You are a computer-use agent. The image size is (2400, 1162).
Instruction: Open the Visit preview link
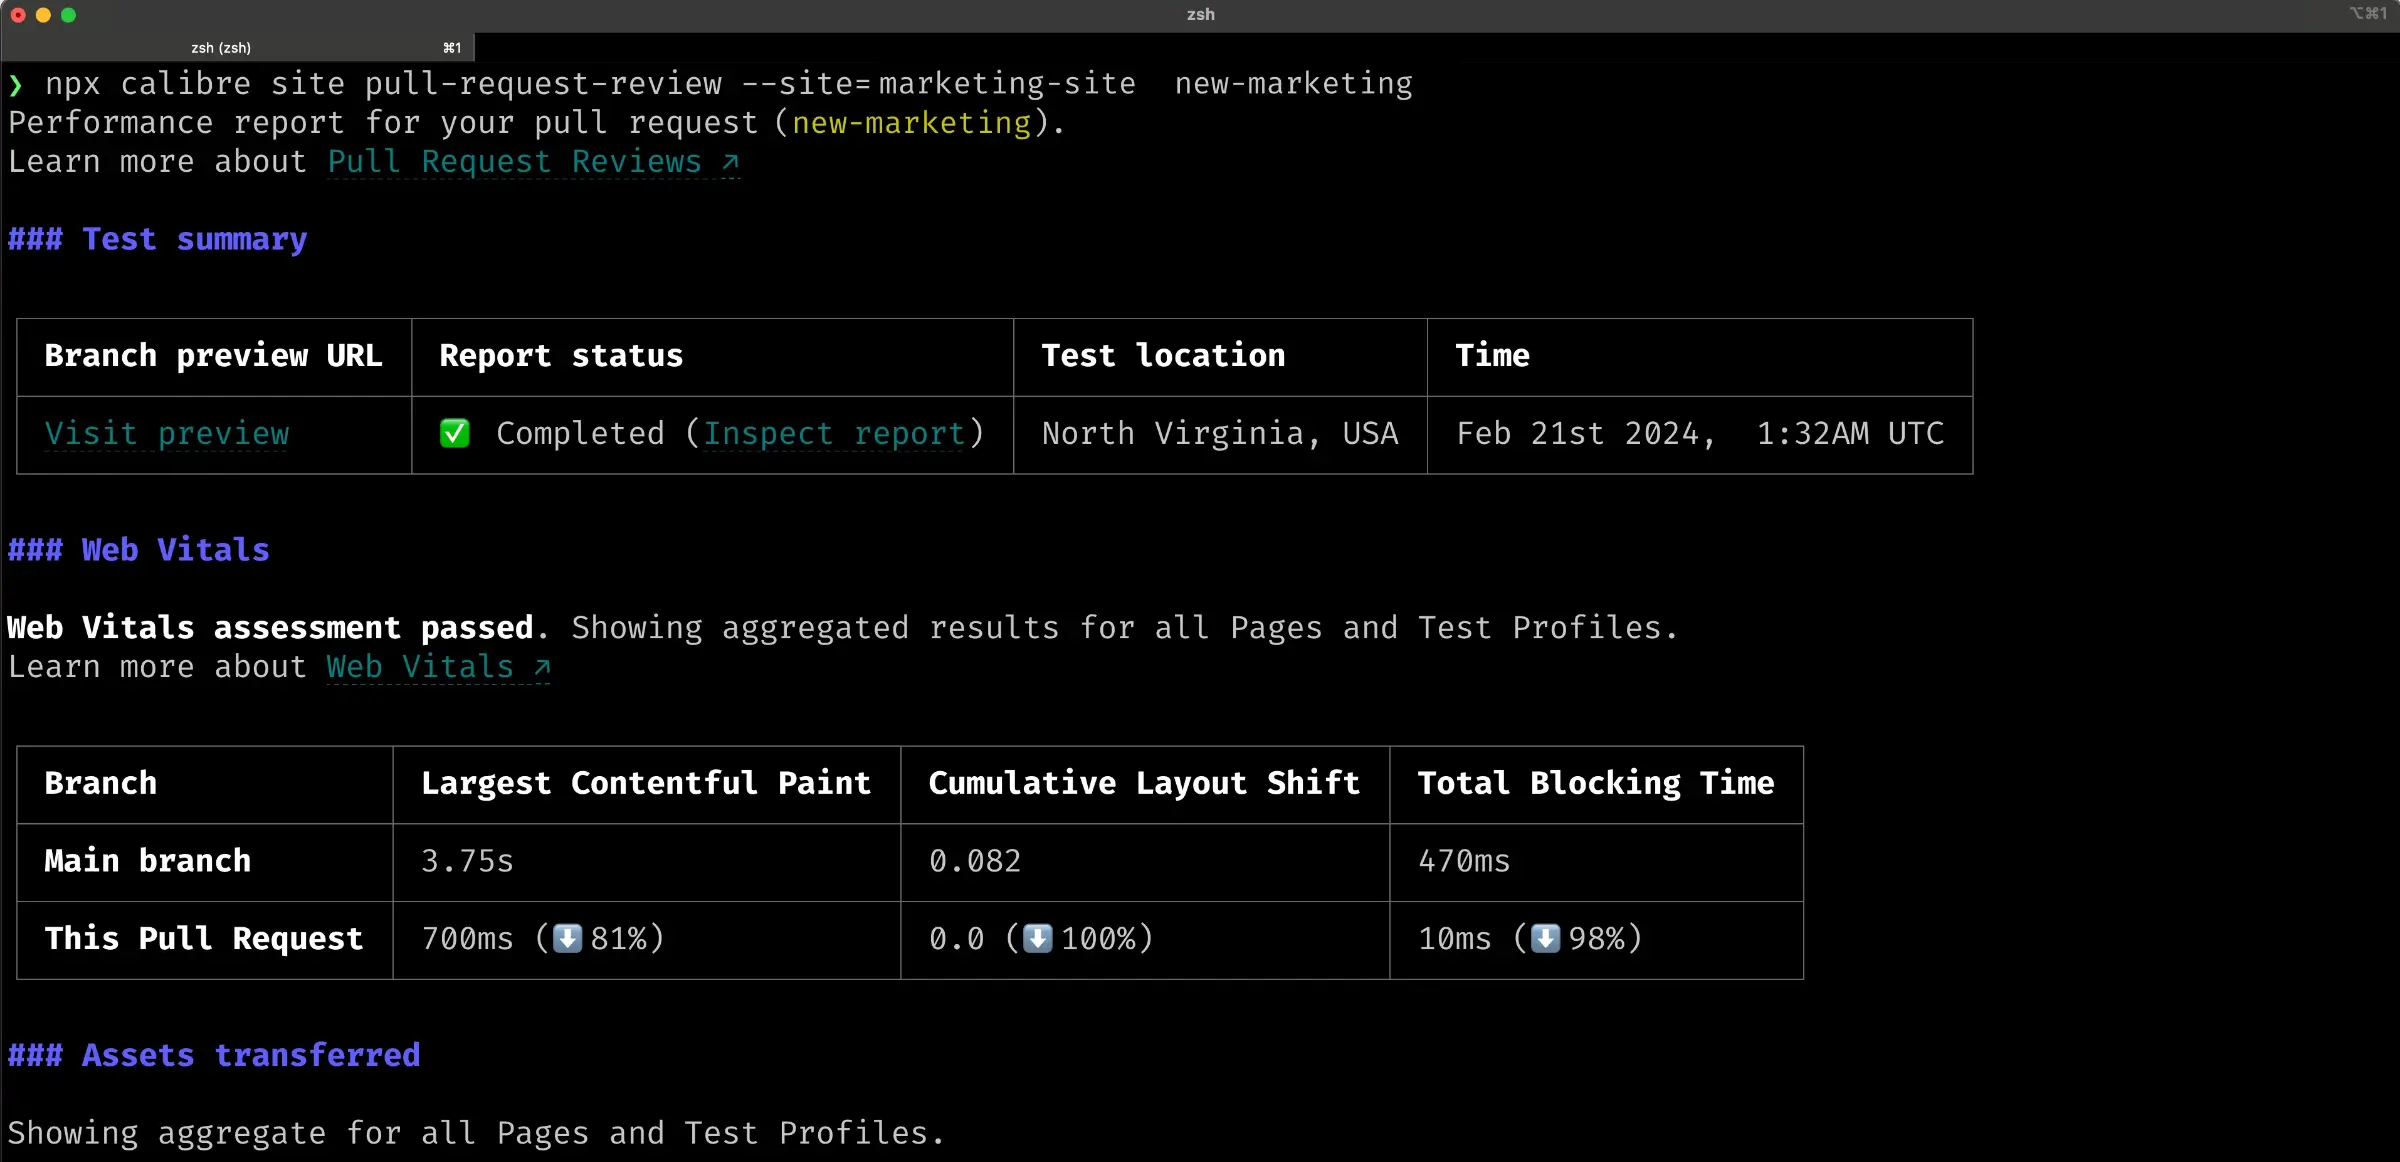coord(167,433)
